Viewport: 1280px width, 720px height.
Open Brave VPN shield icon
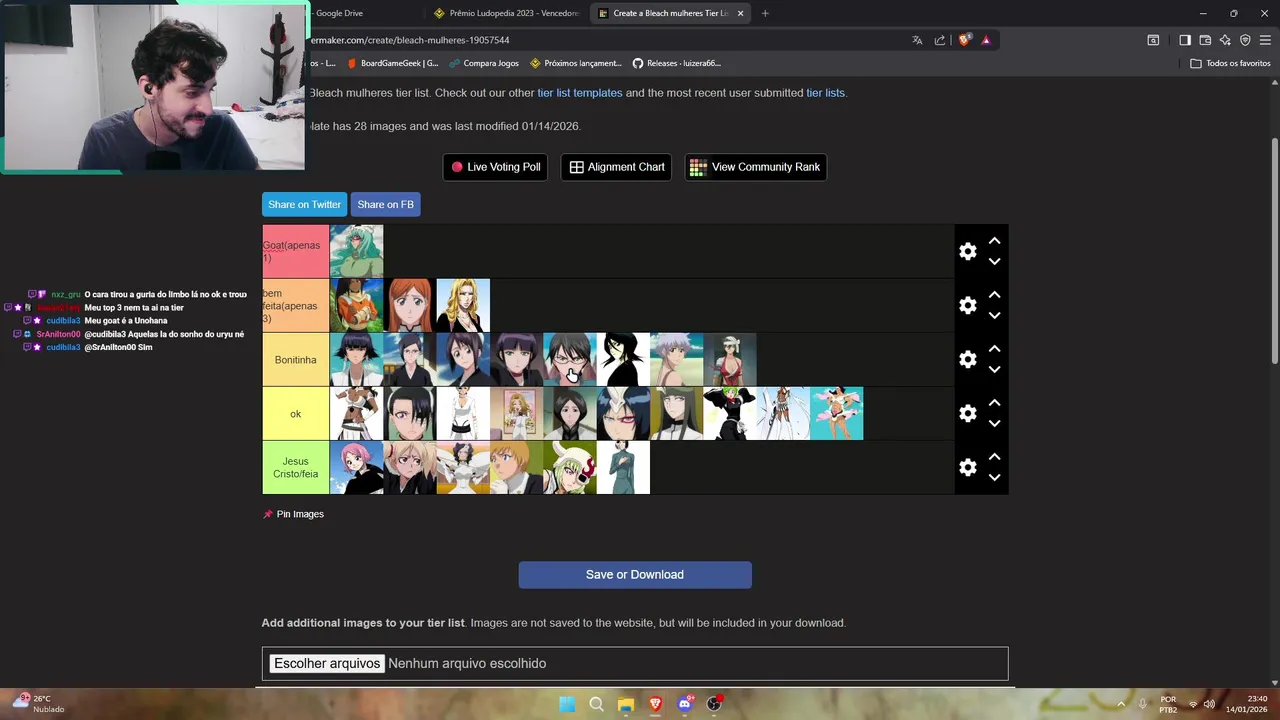pos(1245,40)
